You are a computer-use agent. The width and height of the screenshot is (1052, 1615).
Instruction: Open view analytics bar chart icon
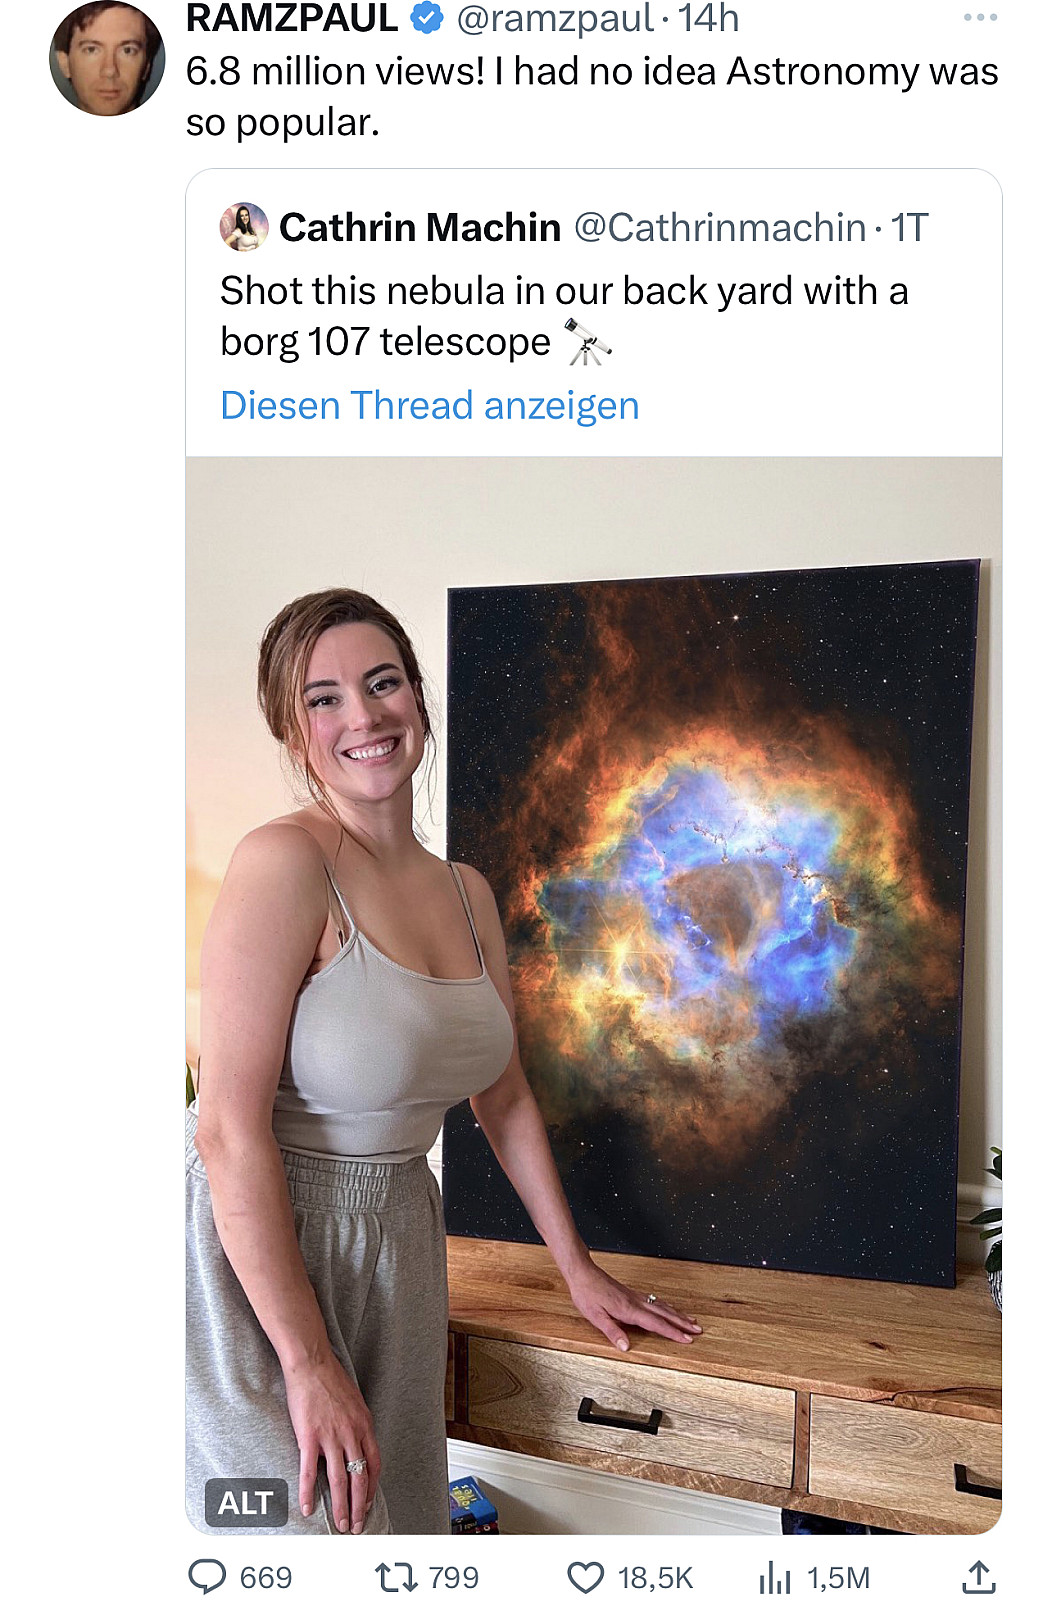point(774,1577)
